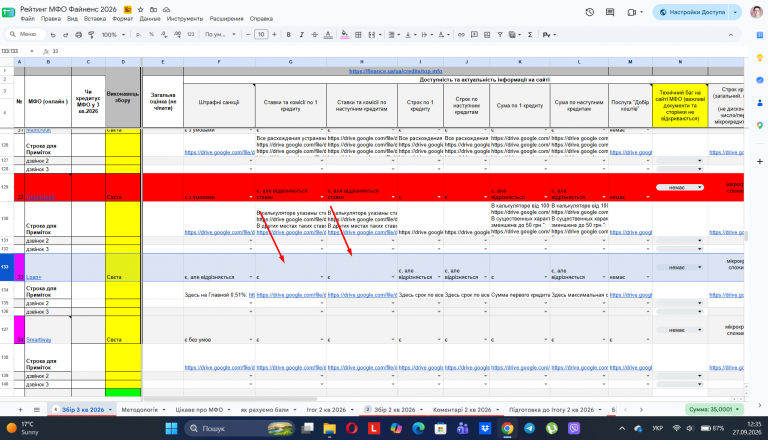This screenshot has height=440, width=768.
Task: Decrease font size minus button
Action: pyautogui.click(x=248, y=35)
